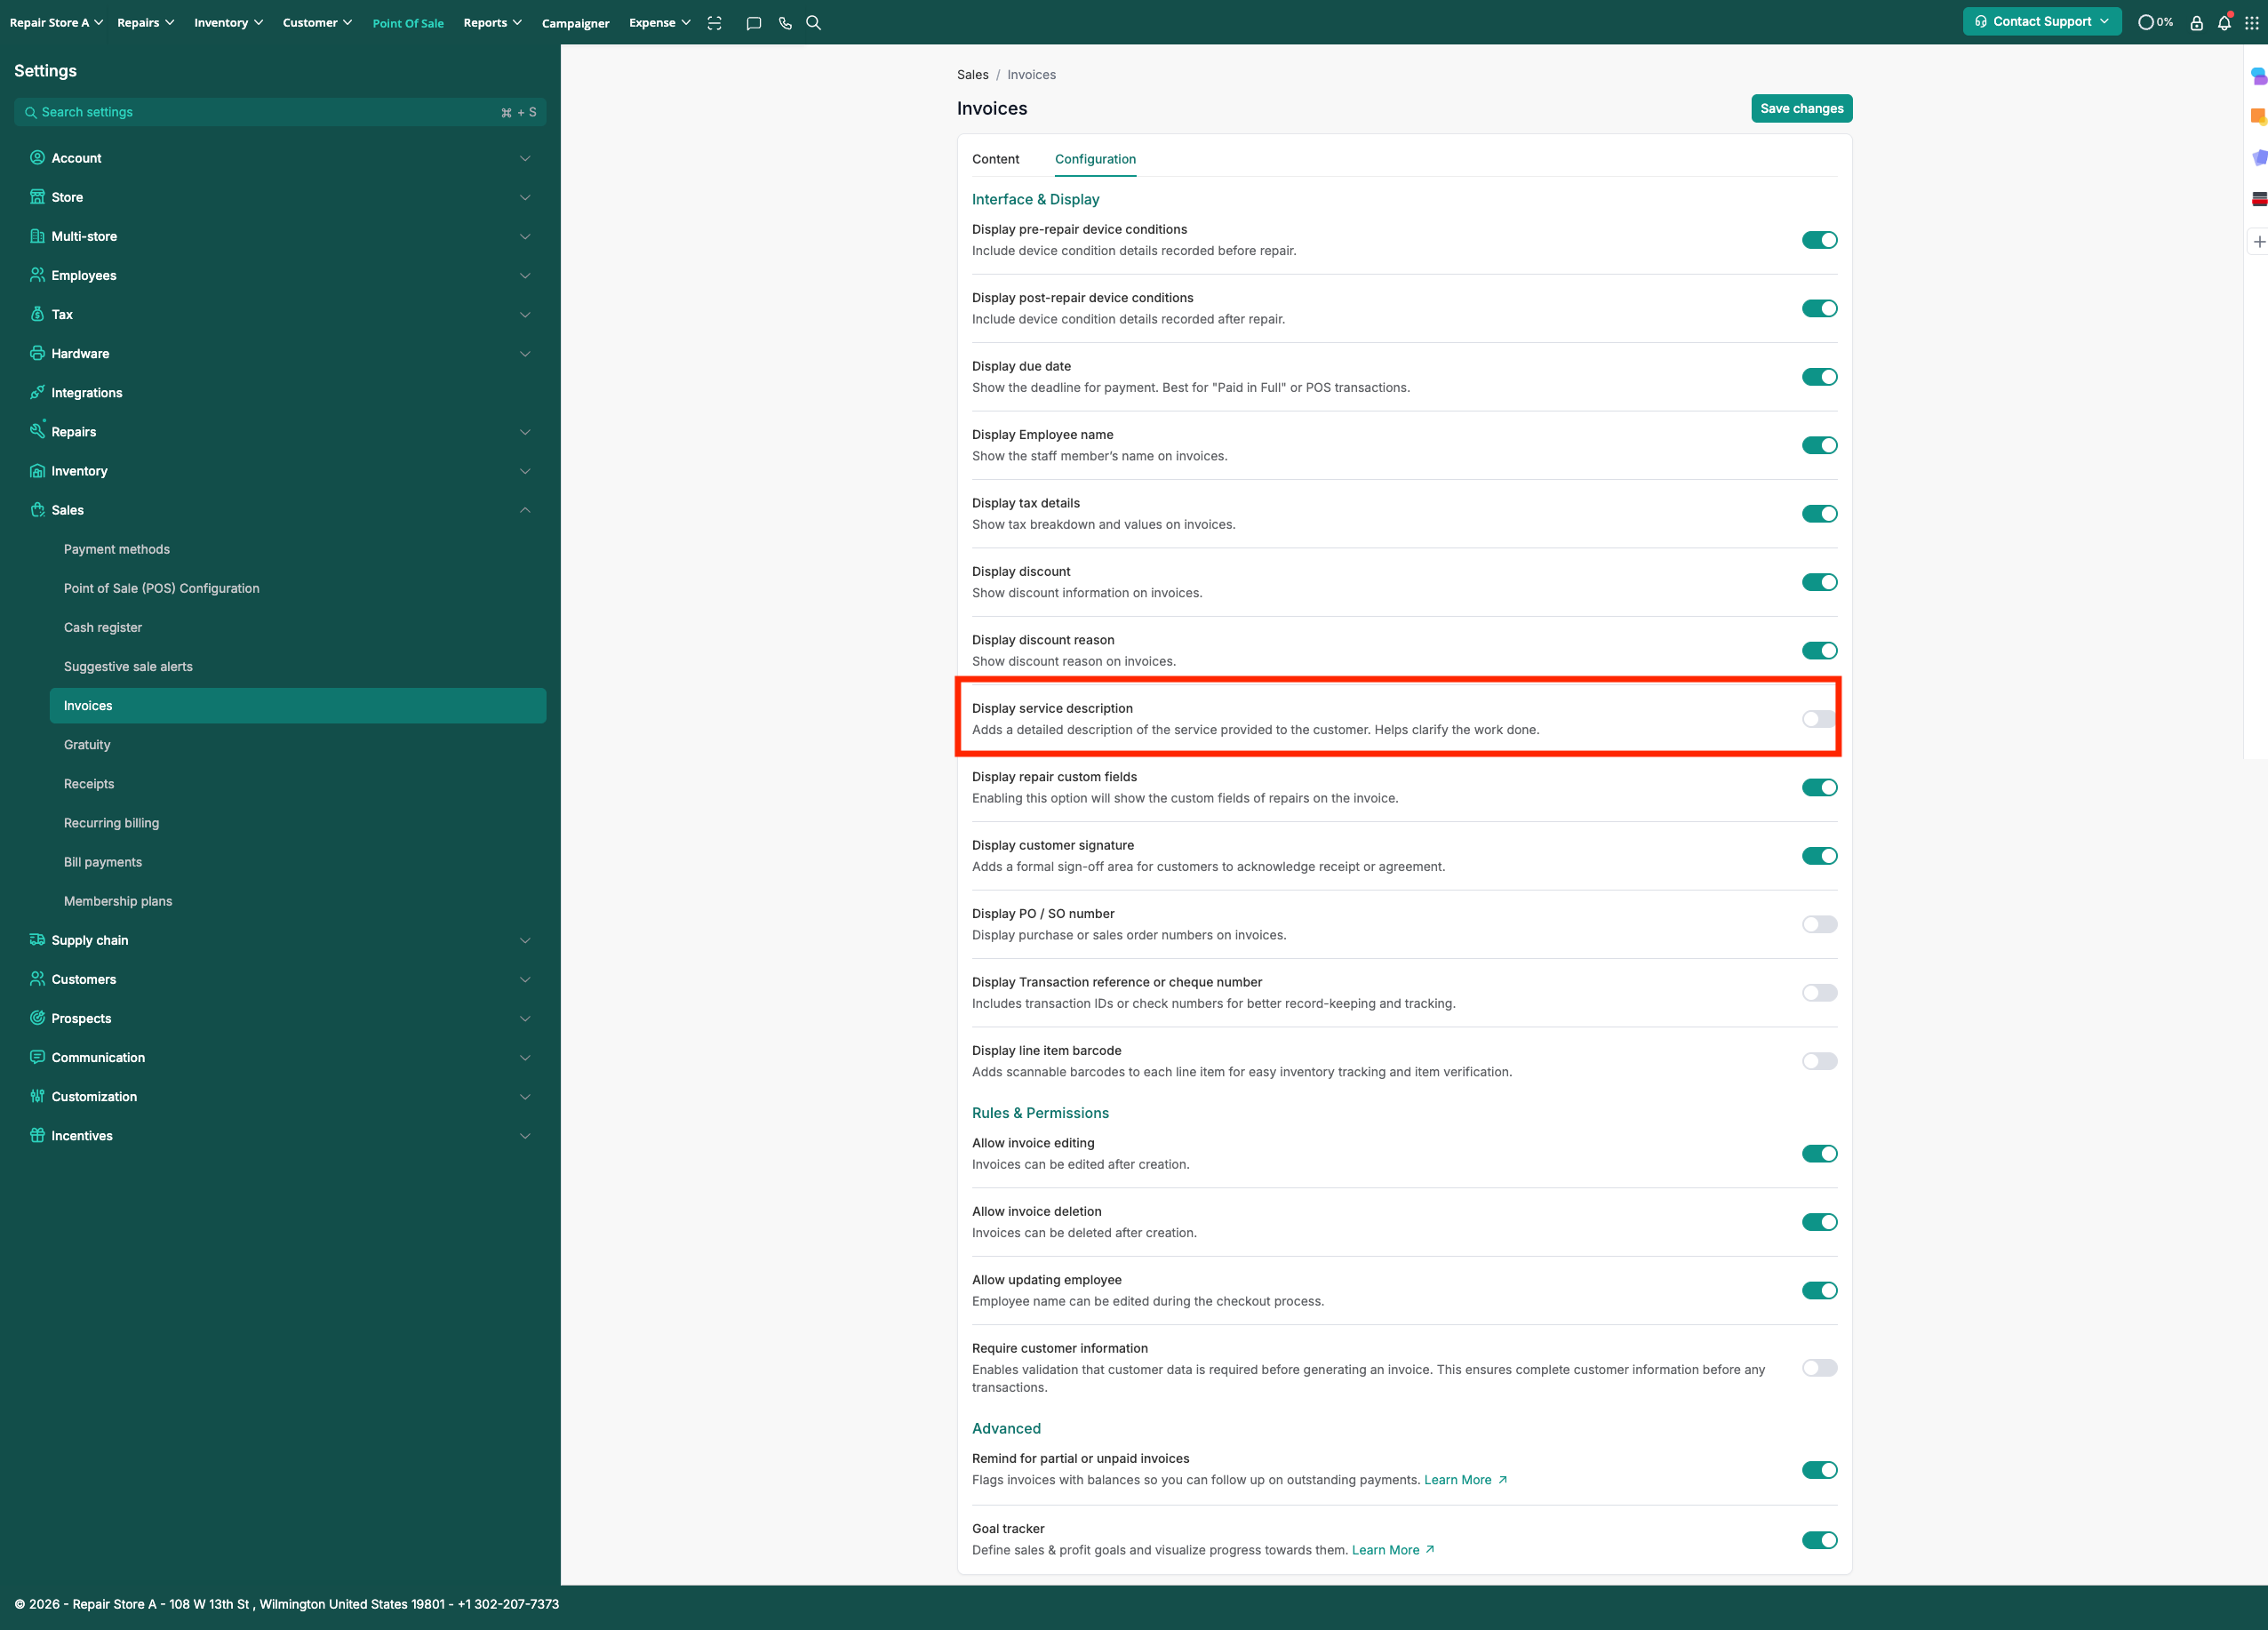
Task: Open the chat messages icon
Action: [754, 22]
